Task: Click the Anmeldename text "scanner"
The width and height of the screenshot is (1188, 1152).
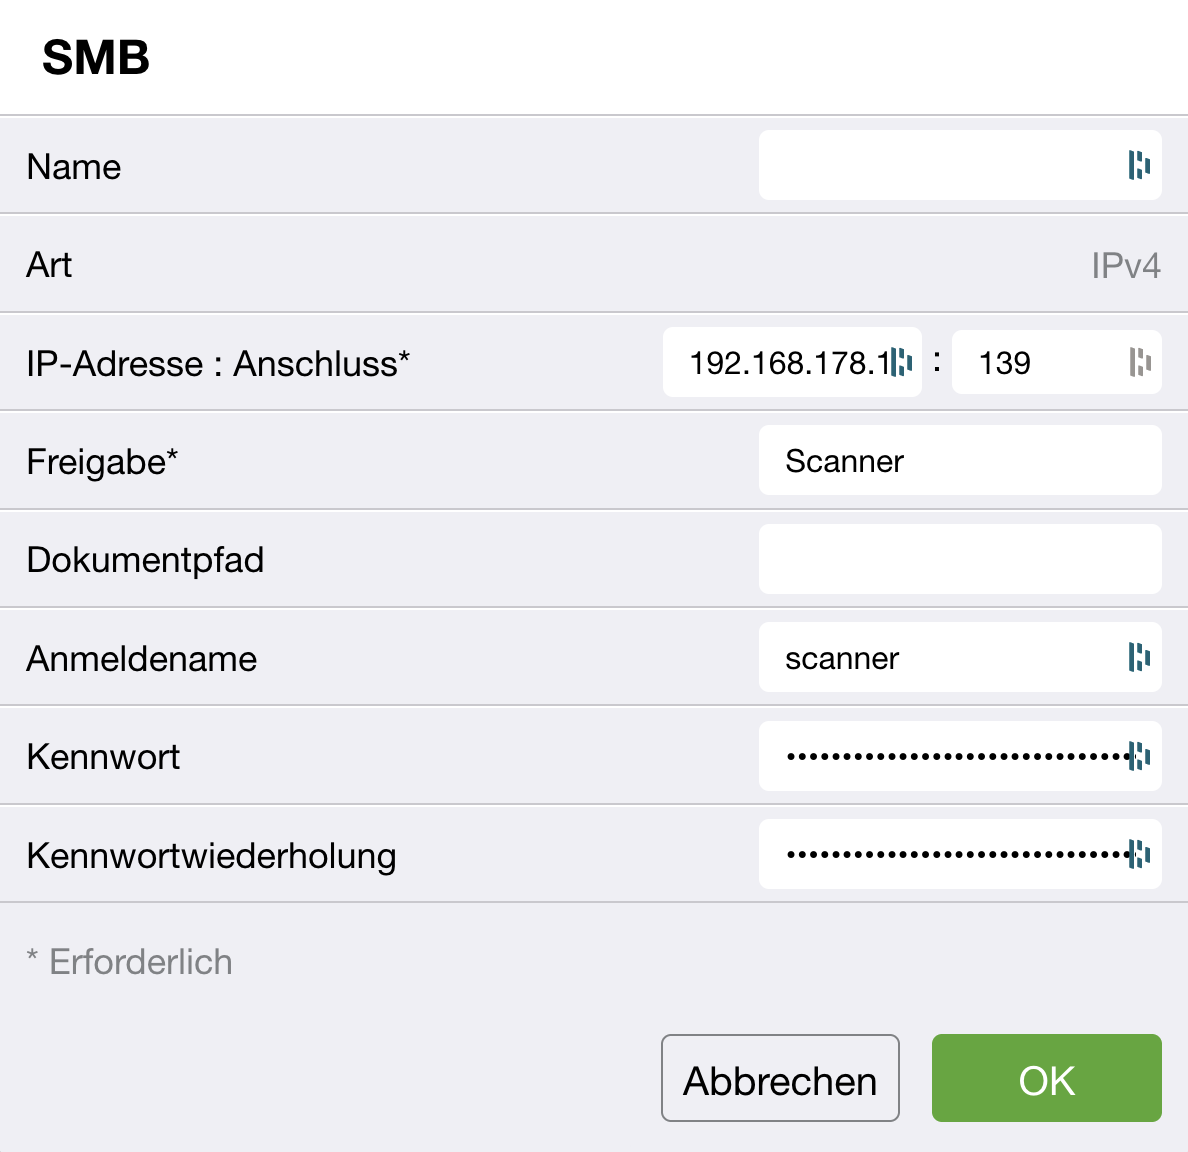Action: (x=842, y=658)
